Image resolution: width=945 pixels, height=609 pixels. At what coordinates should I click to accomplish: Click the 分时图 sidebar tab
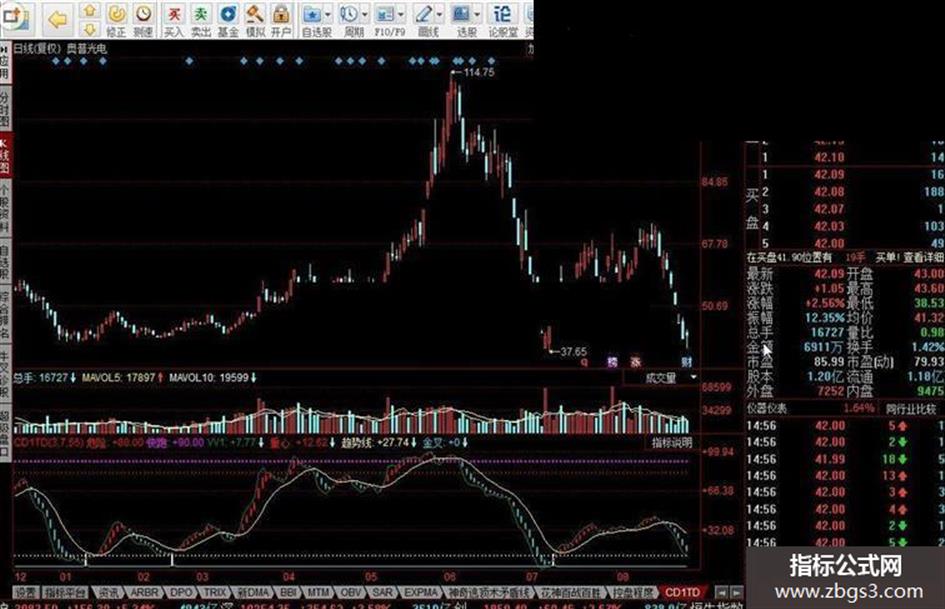(5, 109)
